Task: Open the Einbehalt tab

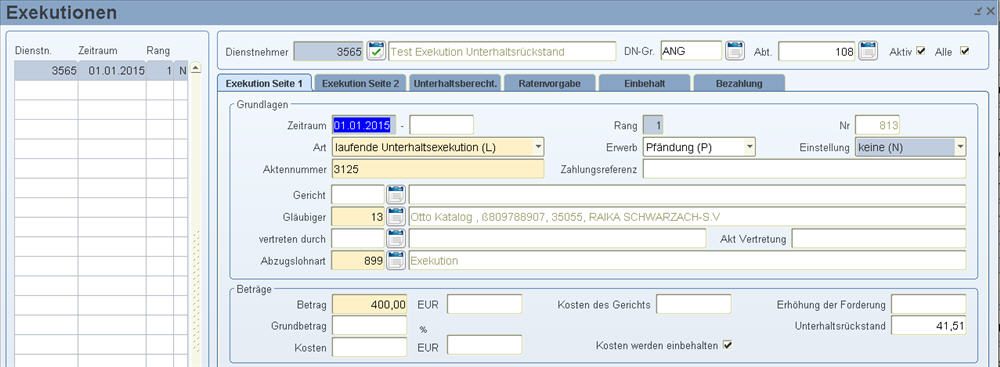Action: pyautogui.click(x=644, y=84)
